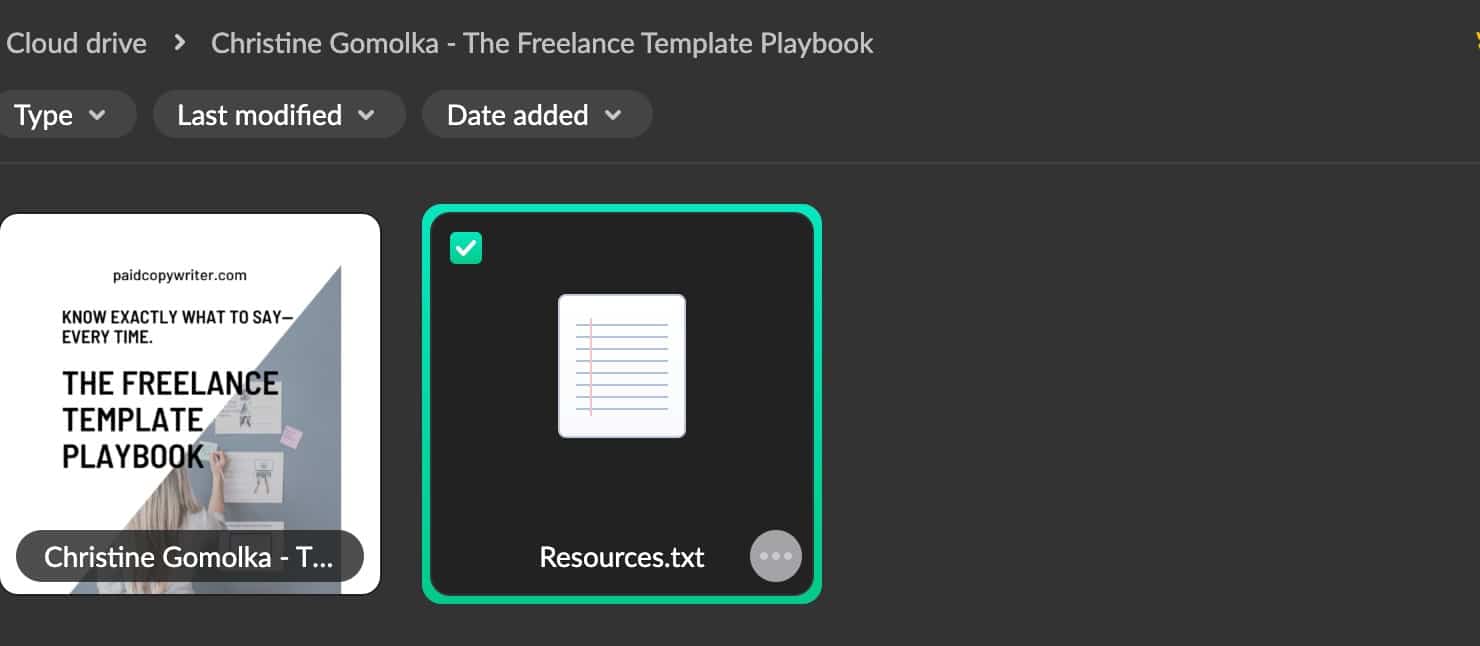Click the Christine Gomolka folder name label
Screen dimensions: 1480x646
[189, 557]
